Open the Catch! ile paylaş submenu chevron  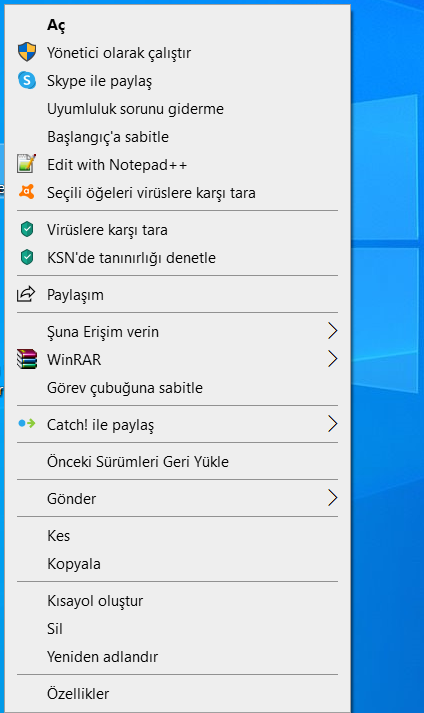point(333,424)
